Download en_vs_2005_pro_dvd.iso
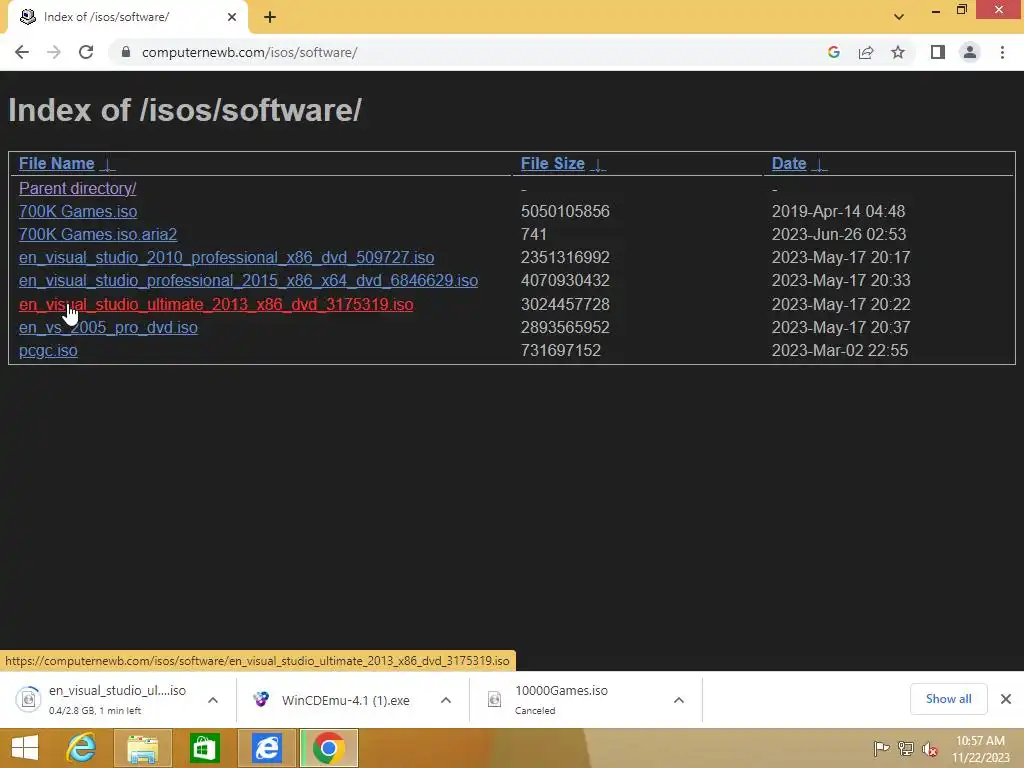 [108, 327]
